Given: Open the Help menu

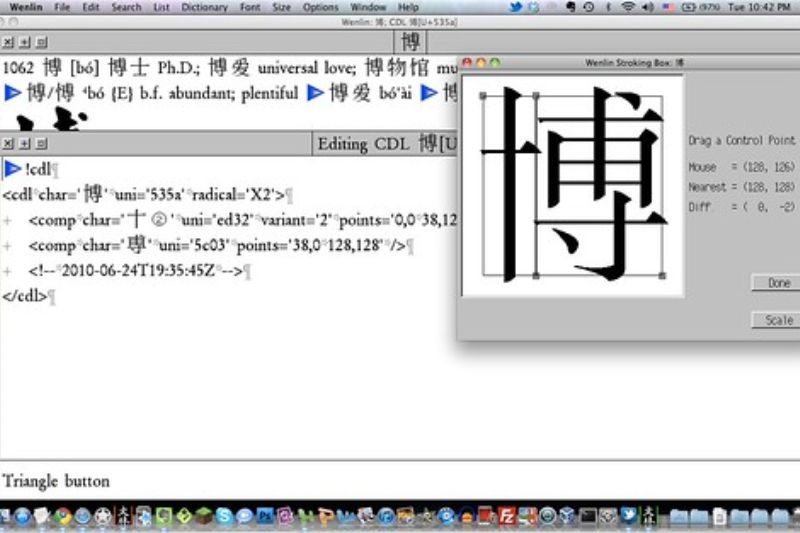Looking at the screenshot, I should [408, 7].
